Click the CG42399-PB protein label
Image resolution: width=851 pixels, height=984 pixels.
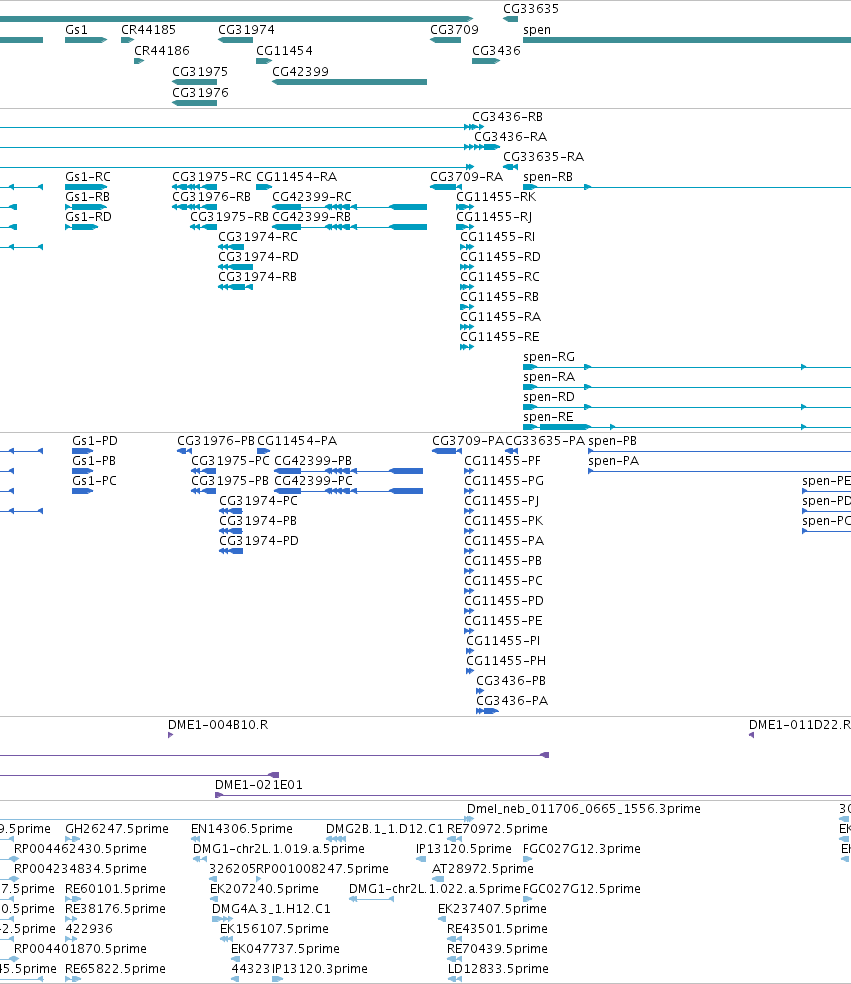[313, 461]
